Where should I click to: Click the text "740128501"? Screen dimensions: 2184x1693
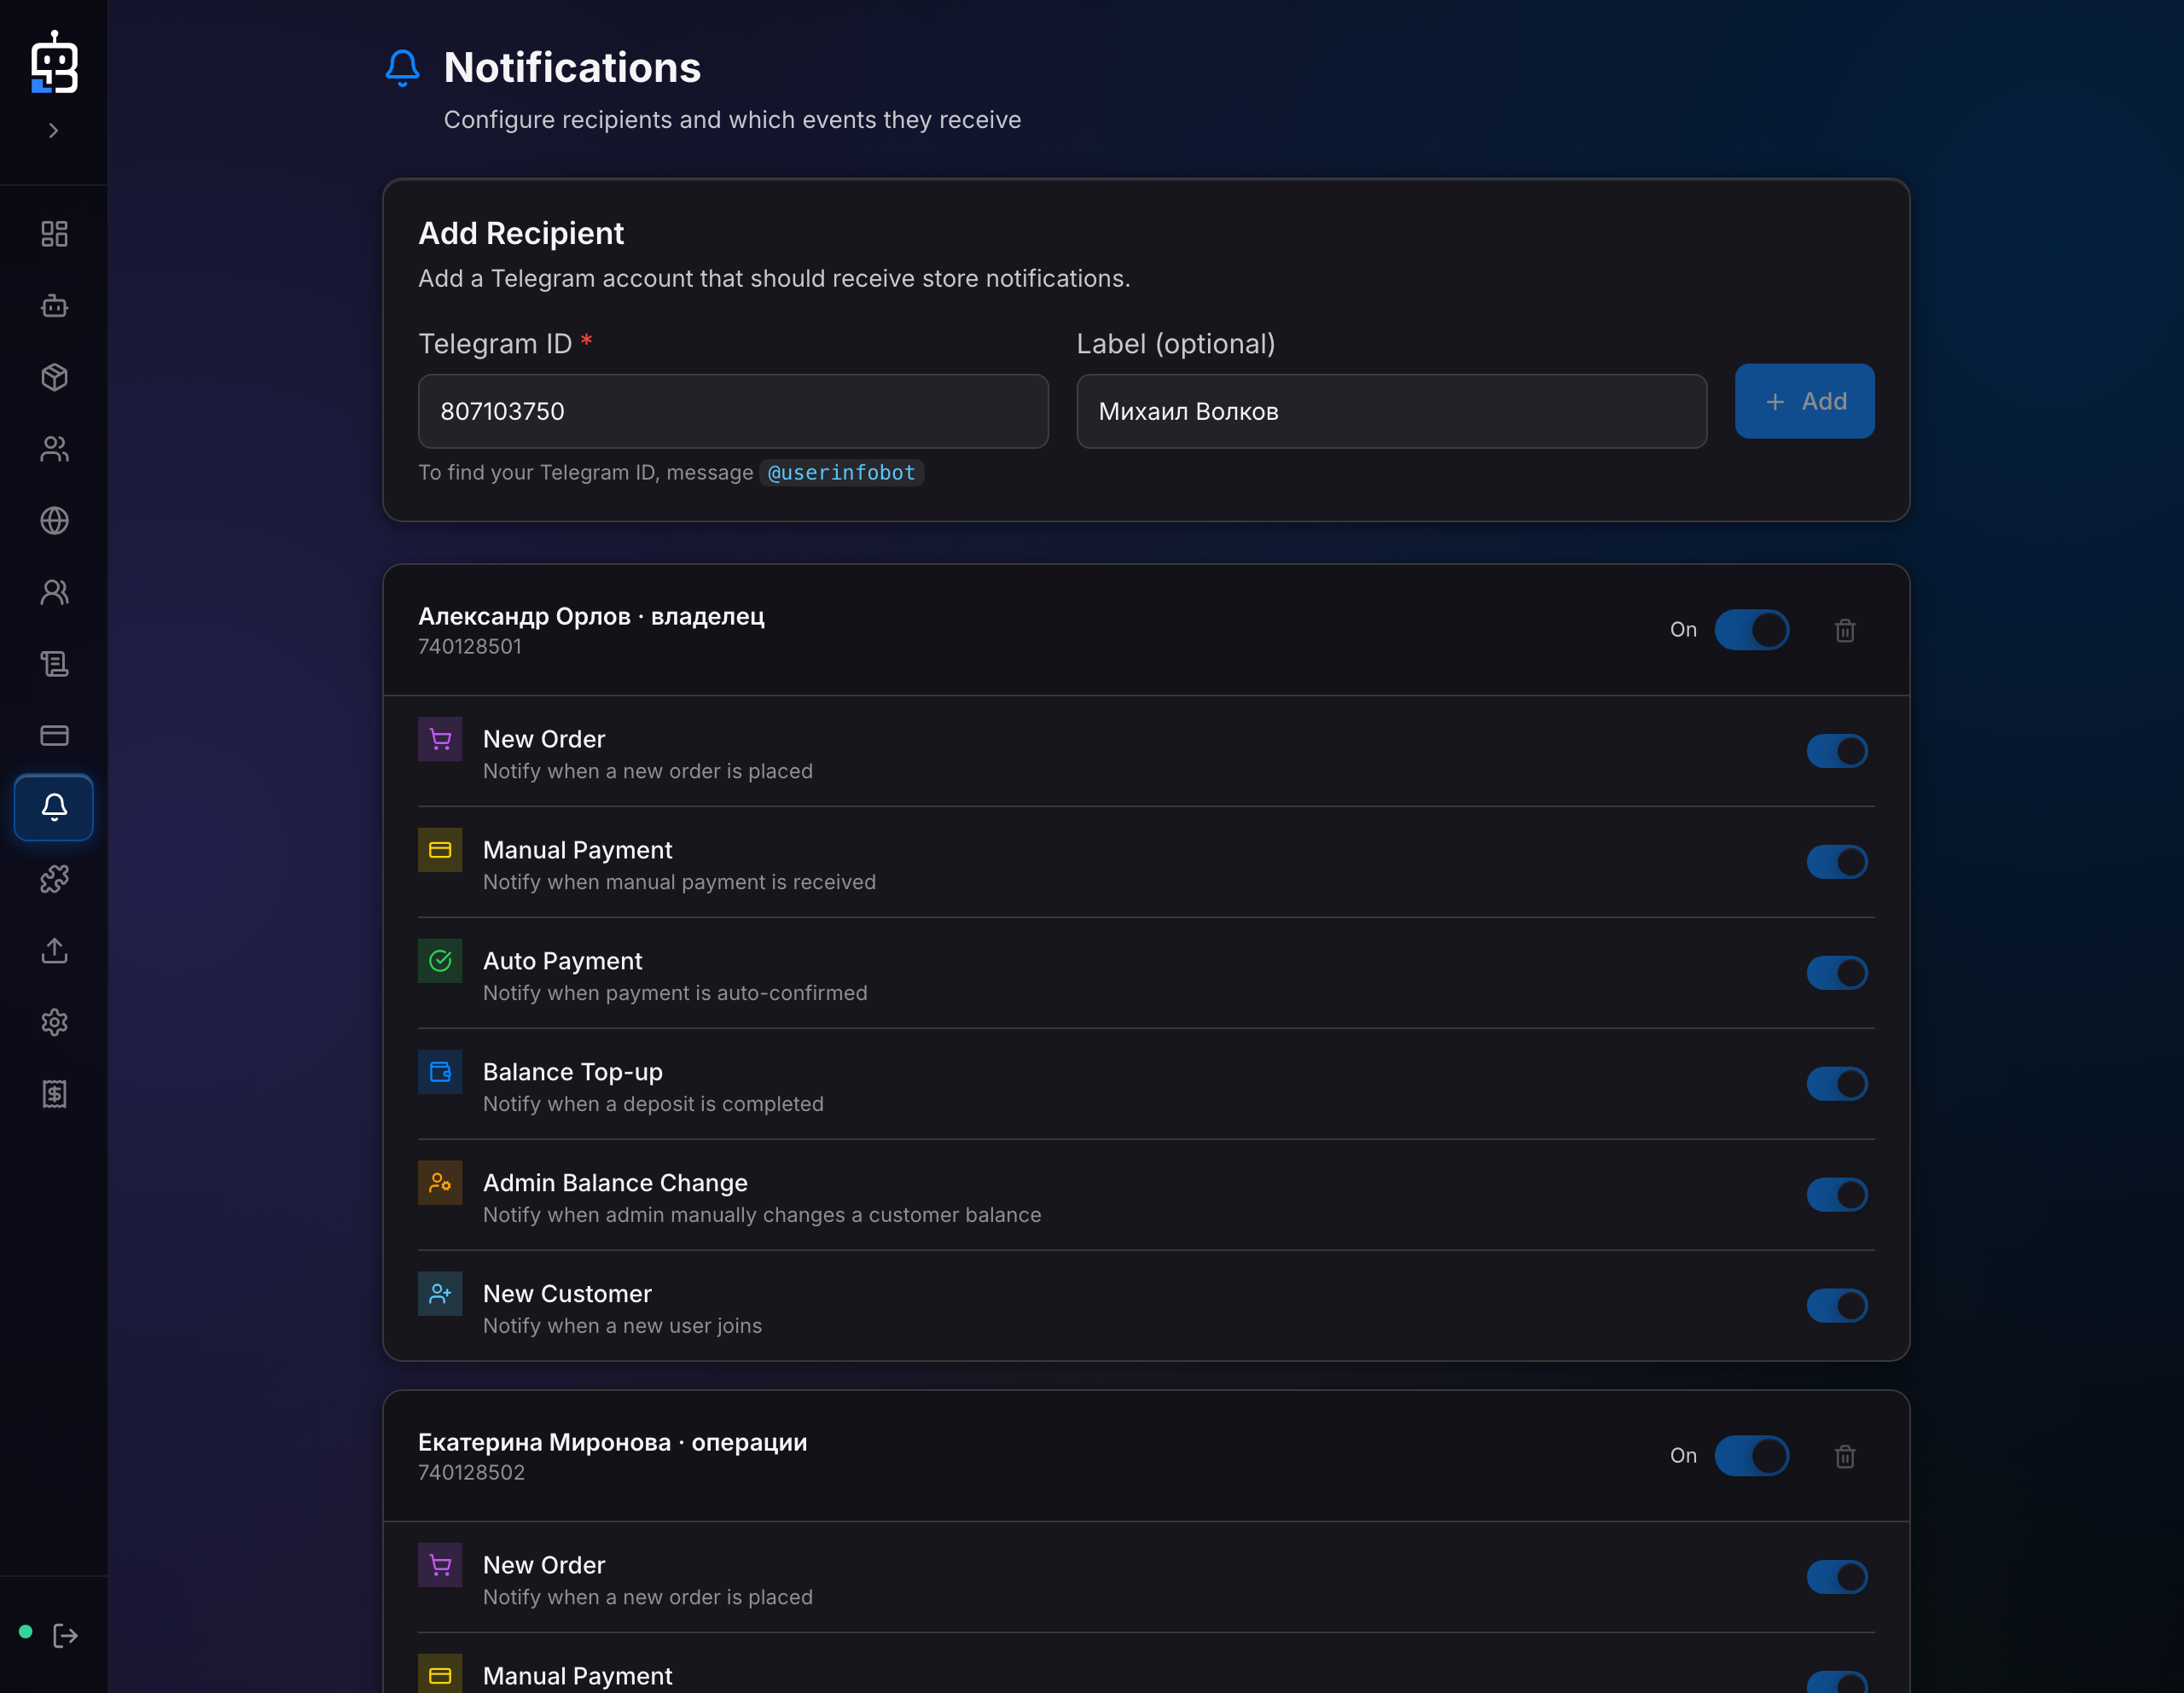pyautogui.click(x=470, y=647)
